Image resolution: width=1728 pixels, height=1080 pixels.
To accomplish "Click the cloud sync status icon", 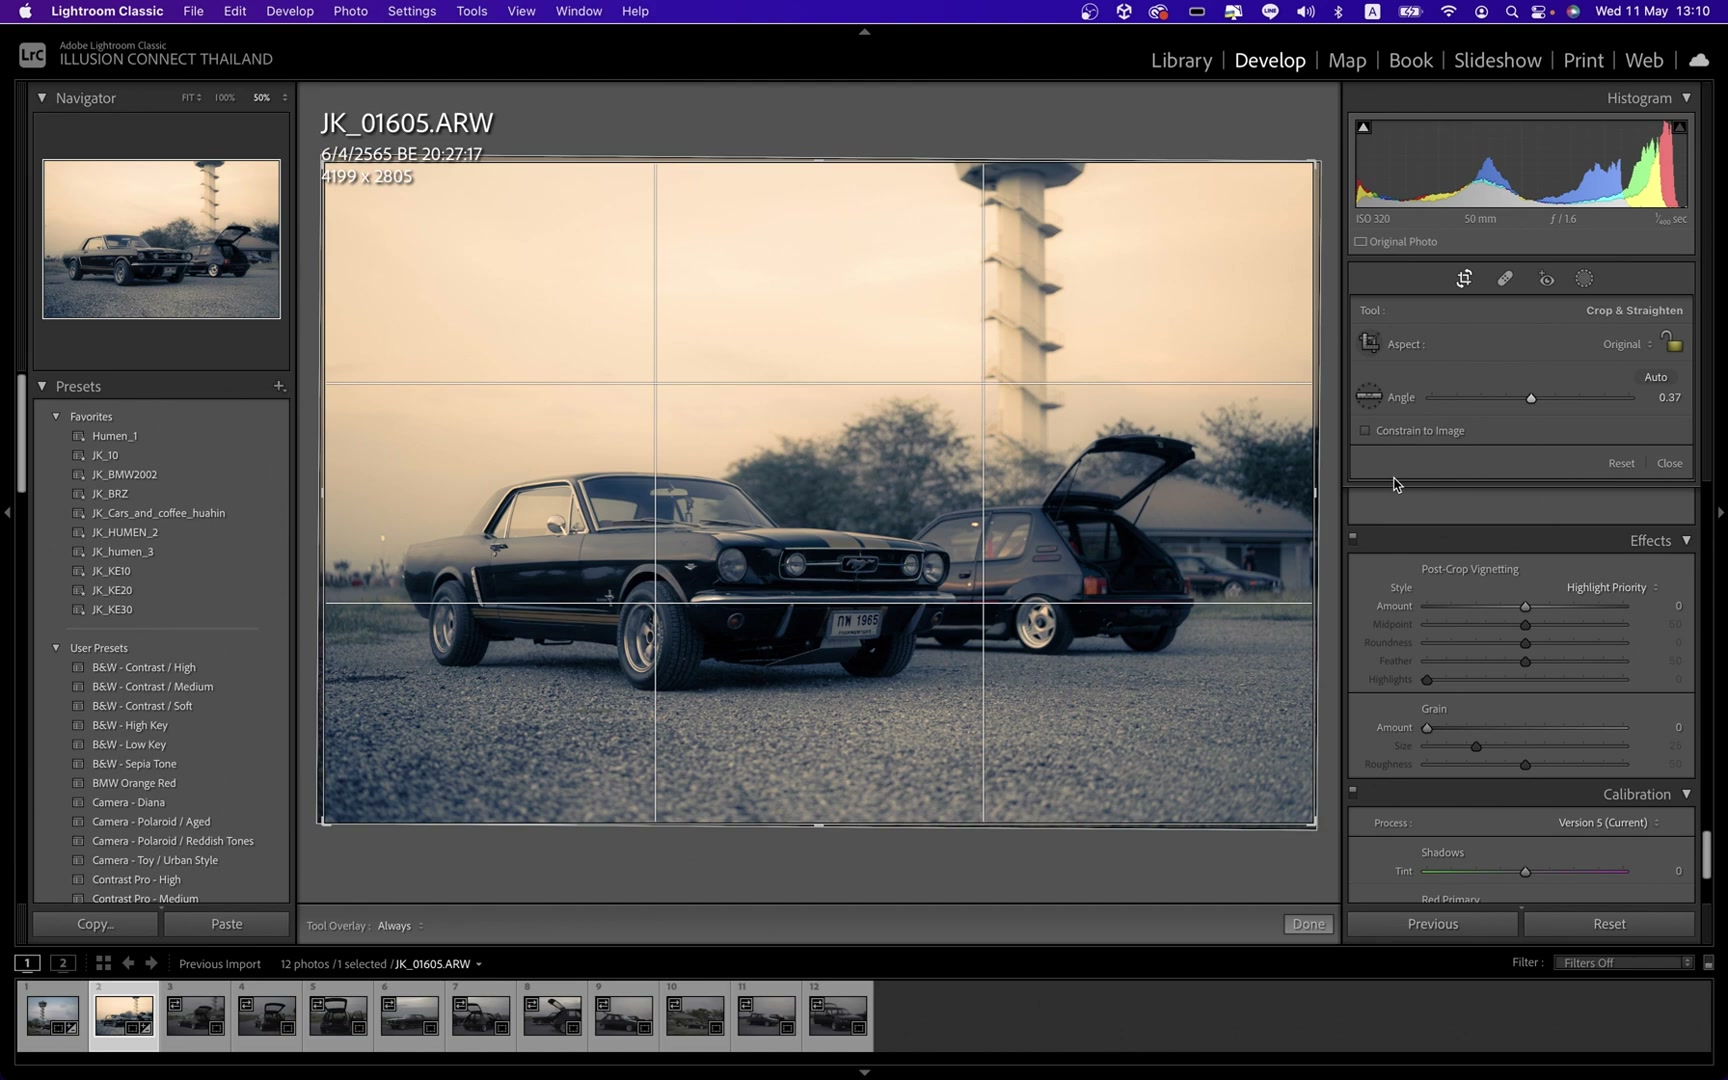I will (x=1699, y=60).
